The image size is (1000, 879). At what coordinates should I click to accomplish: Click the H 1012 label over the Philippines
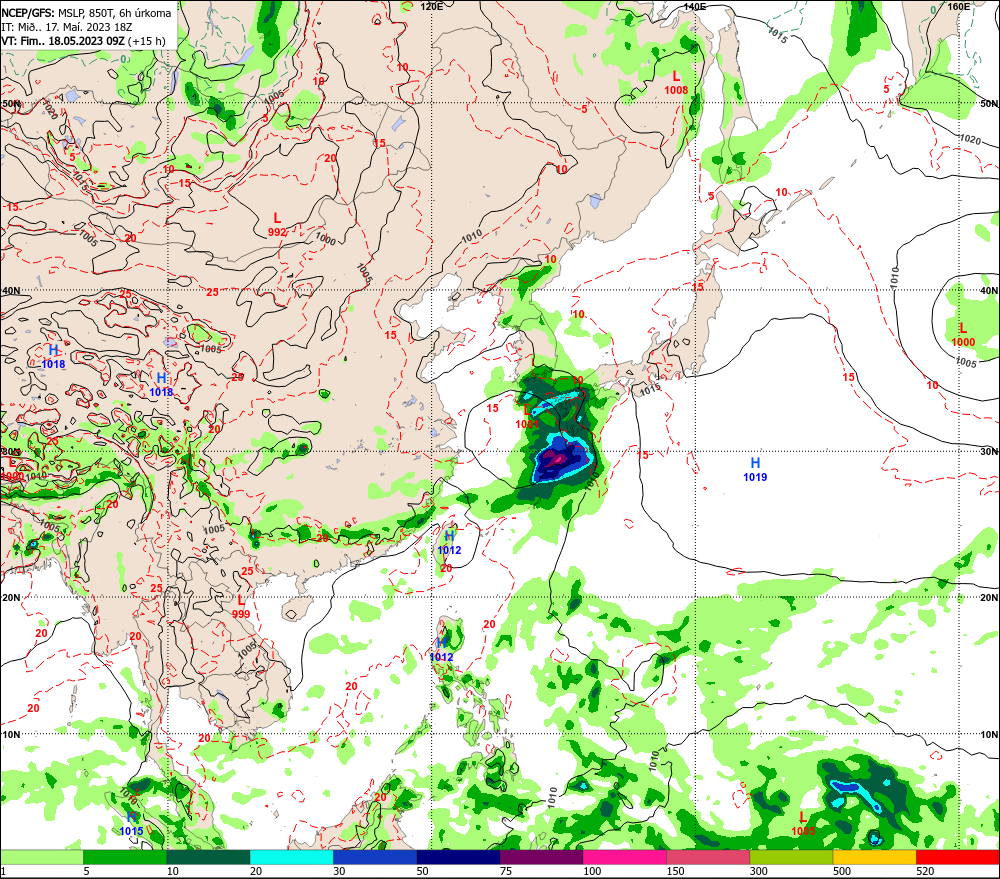pyautogui.click(x=441, y=650)
